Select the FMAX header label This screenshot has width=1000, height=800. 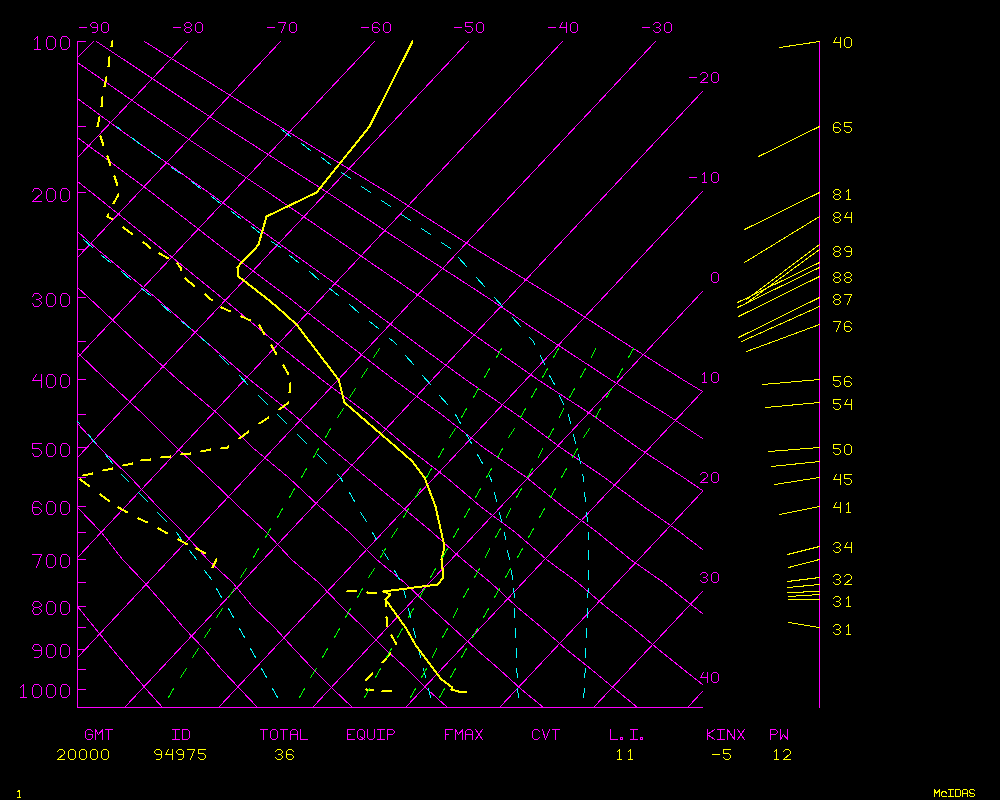click(463, 735)
